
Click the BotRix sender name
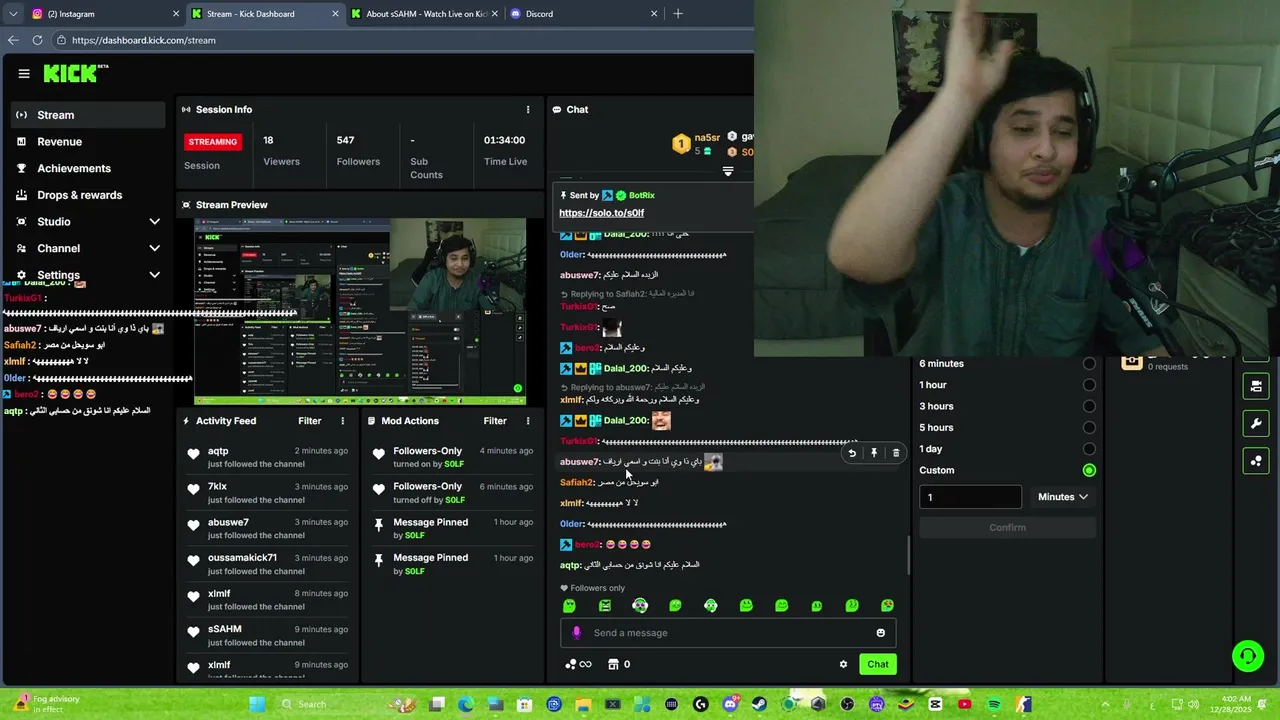[x=641, y=195]
